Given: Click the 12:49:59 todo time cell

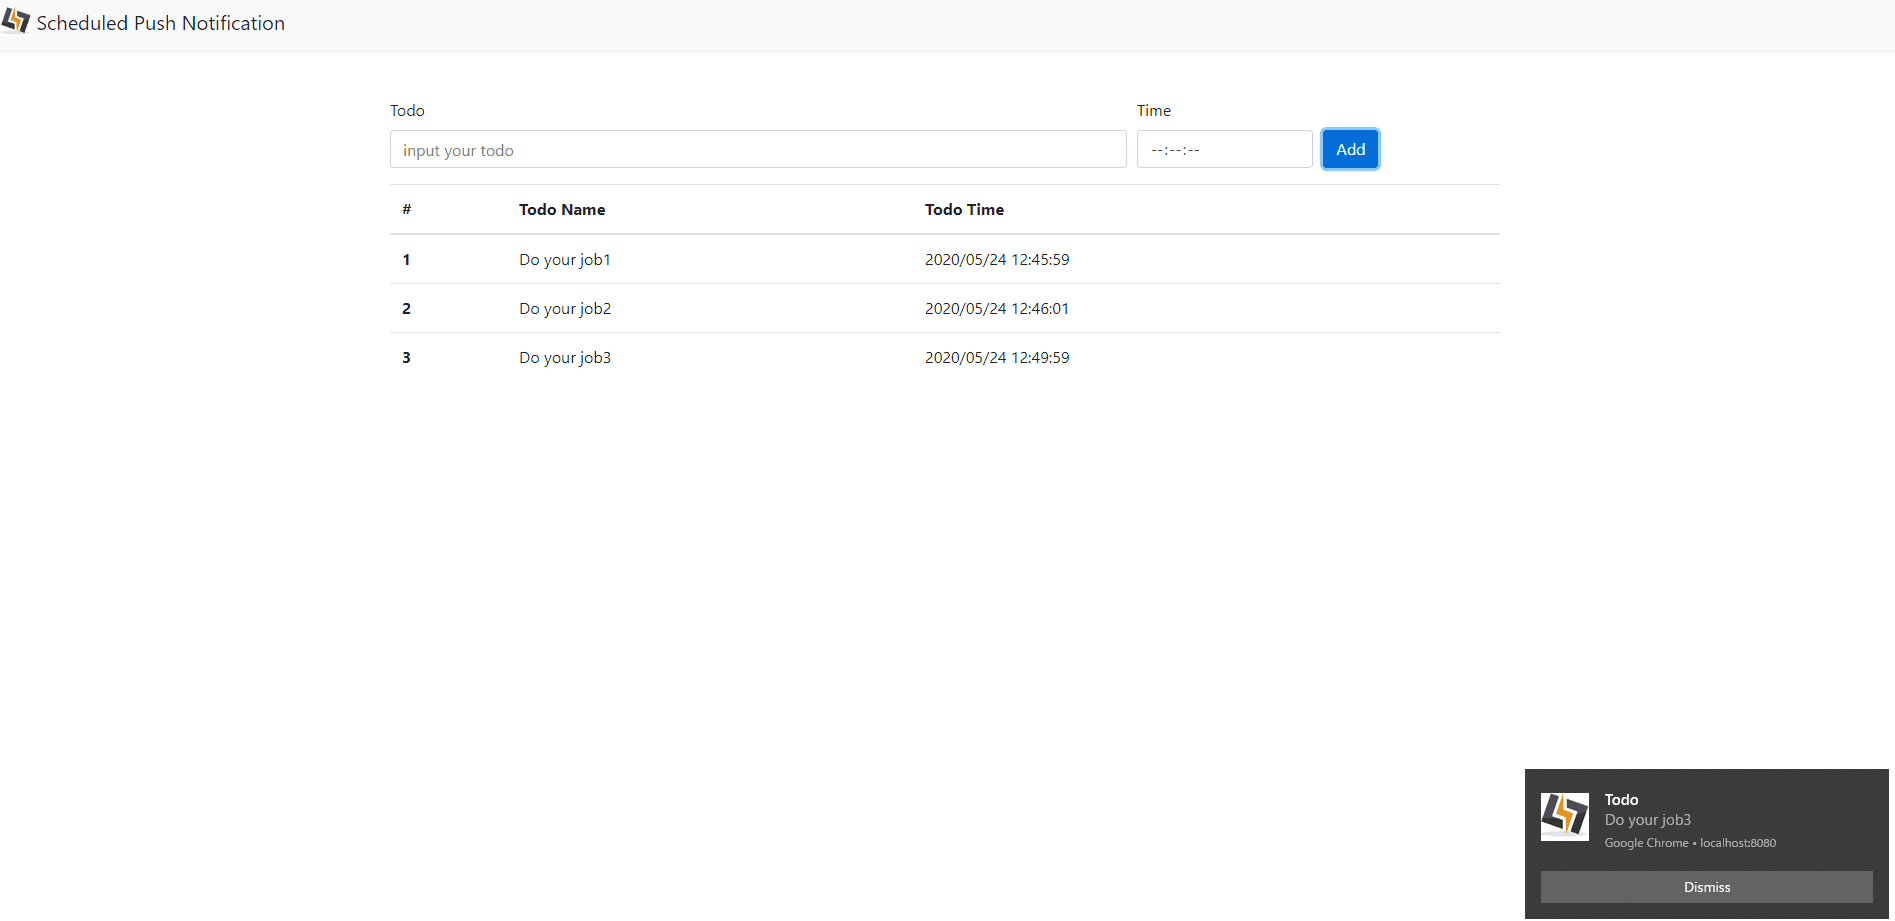Looking at the screenshot, I should coord(996,358).
